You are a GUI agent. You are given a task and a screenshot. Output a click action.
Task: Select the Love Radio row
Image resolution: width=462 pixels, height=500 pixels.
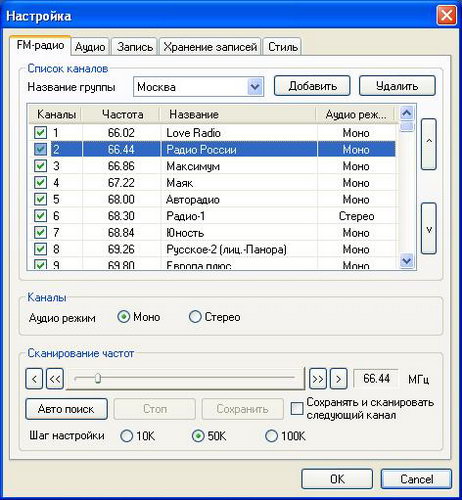point(212,133)
